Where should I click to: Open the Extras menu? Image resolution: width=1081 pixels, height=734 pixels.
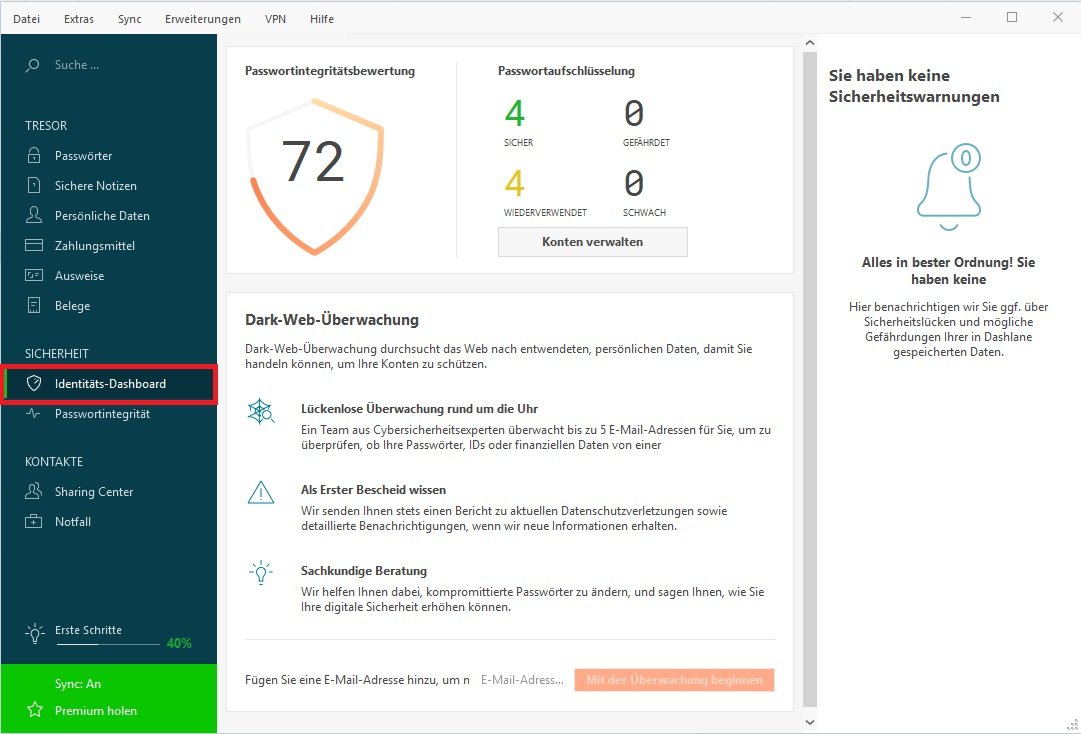tap(79, 19)
